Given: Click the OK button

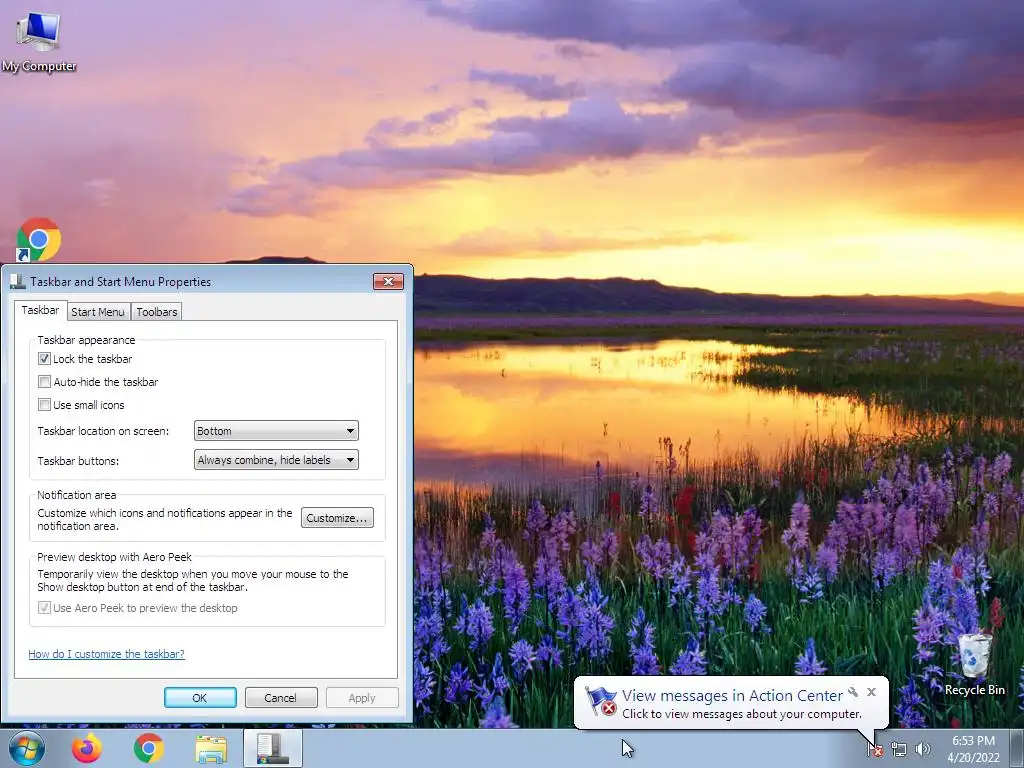Looking at the screenshot, I should pyautogui.click(x=200, y=697).
